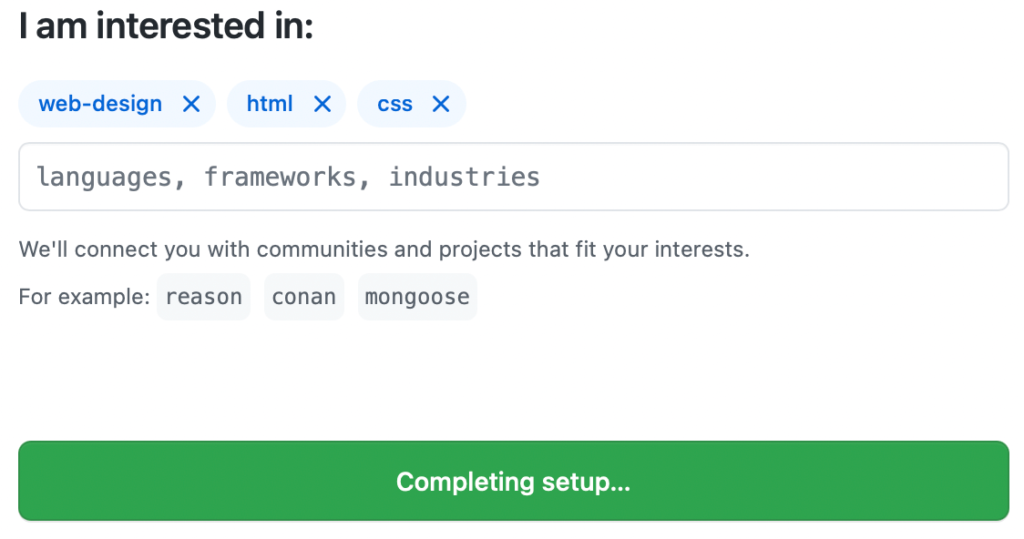The width and height of the screenshot is (1024, 539).
Task: Click the web-design tag label
Action: [100, 104]
